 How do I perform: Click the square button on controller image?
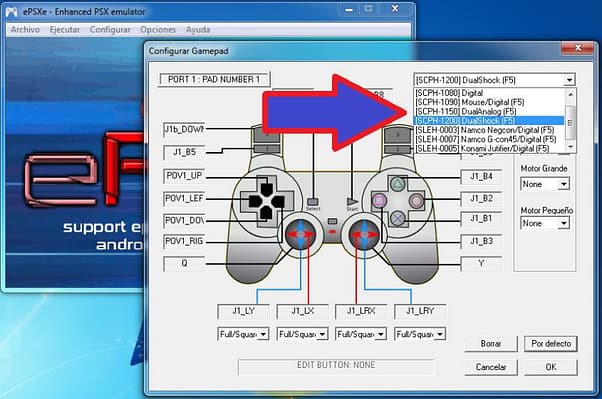pos(380,200)
